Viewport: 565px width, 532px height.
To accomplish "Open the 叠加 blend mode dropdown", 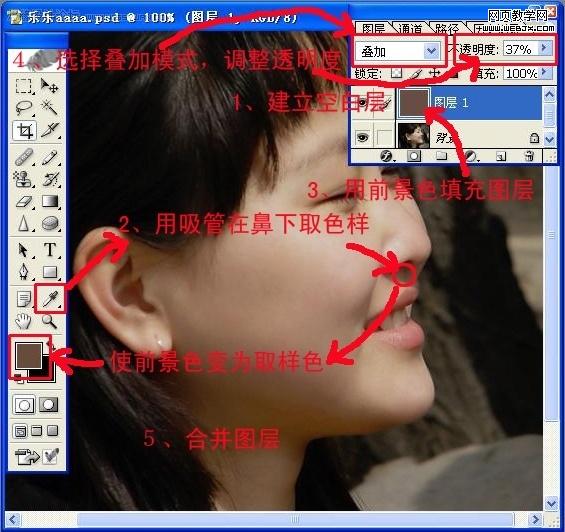I will pos(431,52).
